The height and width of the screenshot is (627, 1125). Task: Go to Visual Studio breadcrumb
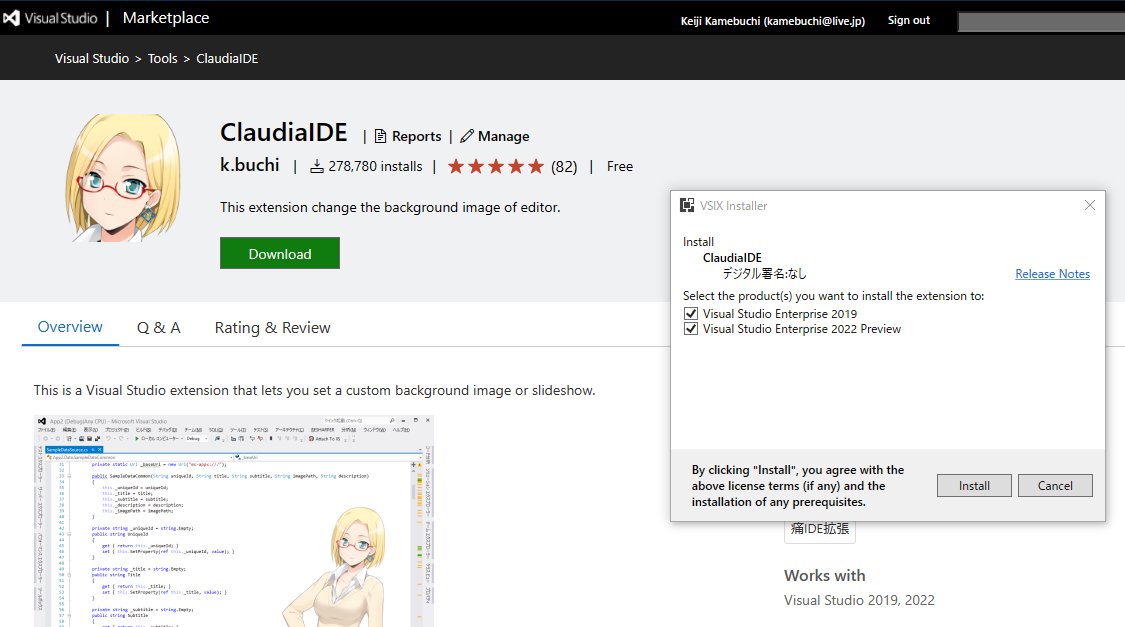[92, 59]
